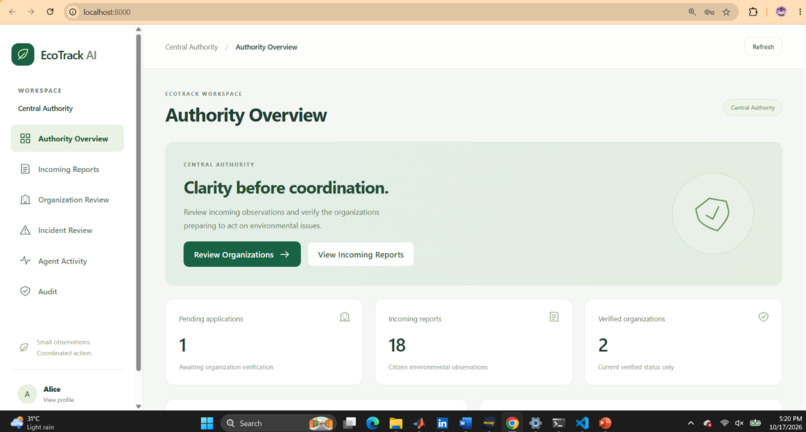
Task: Click the document icon on Incoming reports card
Action: (554, 317)
